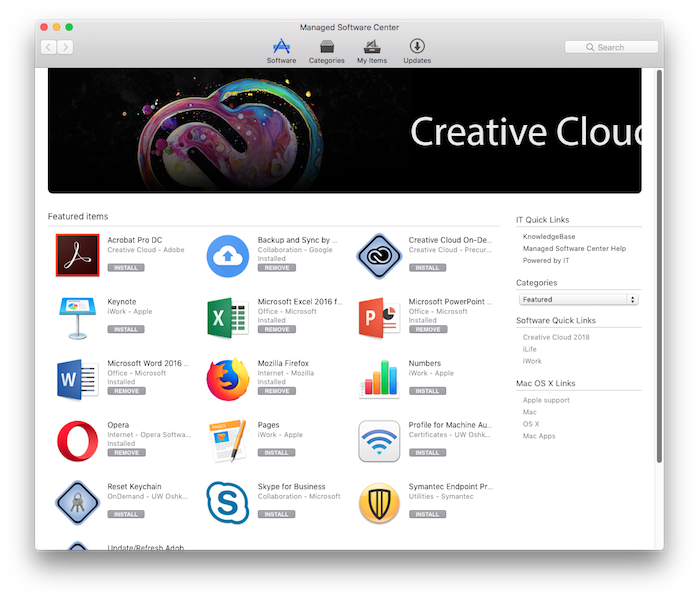Open the Microsoft Excel 2016 icon

228,318
